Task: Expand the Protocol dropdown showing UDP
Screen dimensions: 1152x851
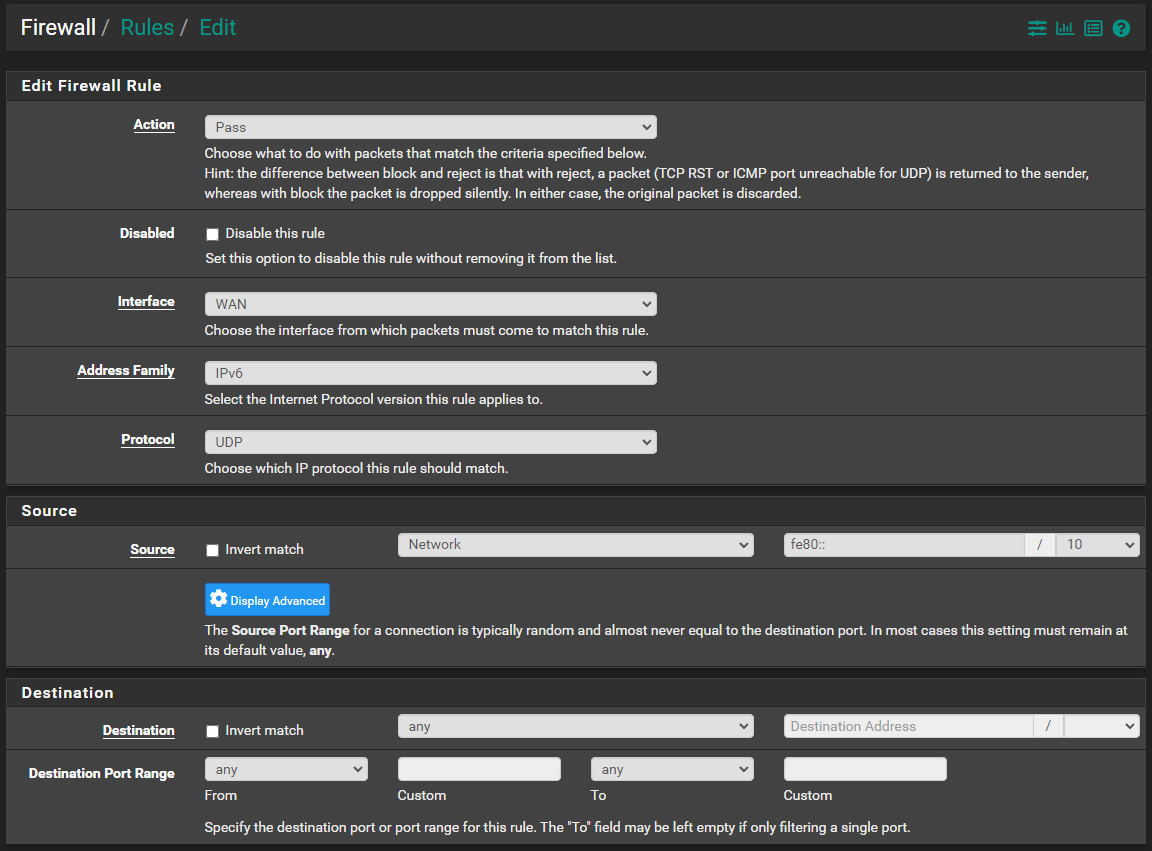Action: click(x=431, y=442)
